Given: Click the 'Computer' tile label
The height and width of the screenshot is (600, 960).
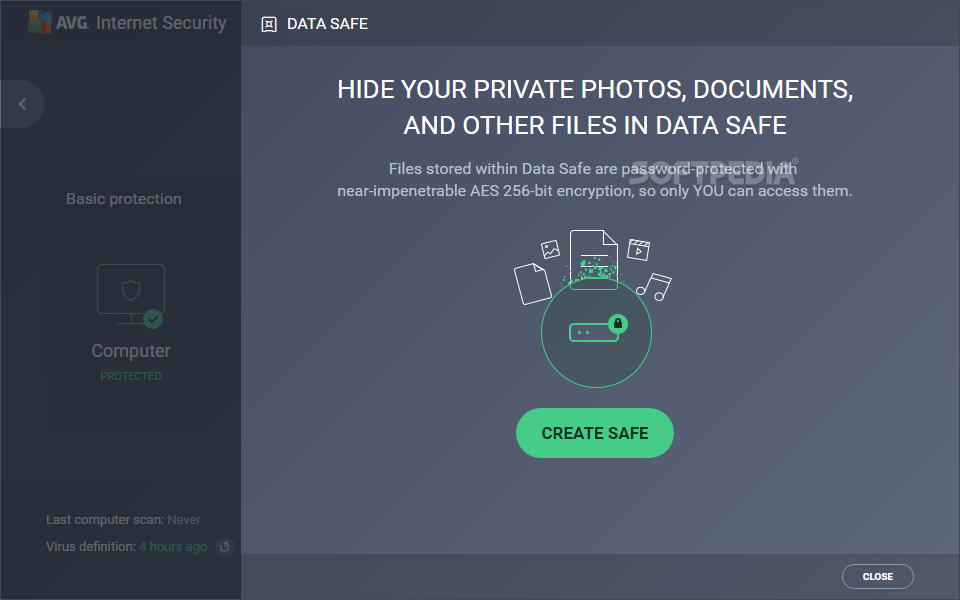Looking at the screenshot, I should (131, 351).
